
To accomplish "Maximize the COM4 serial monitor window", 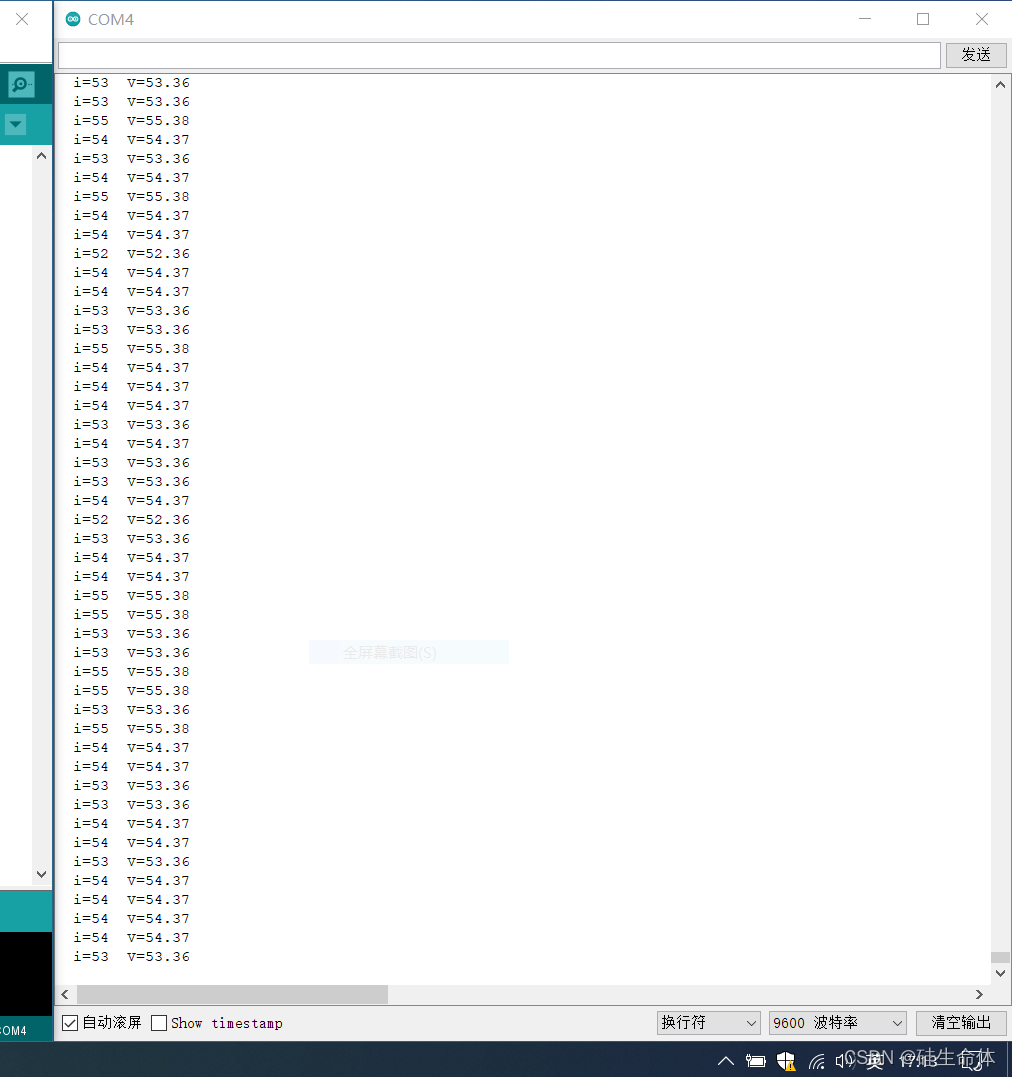I will [923, 19].
